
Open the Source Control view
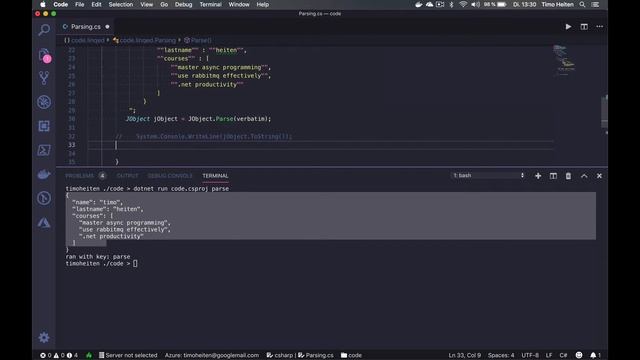pyautogui.click(x=44, y=78)
